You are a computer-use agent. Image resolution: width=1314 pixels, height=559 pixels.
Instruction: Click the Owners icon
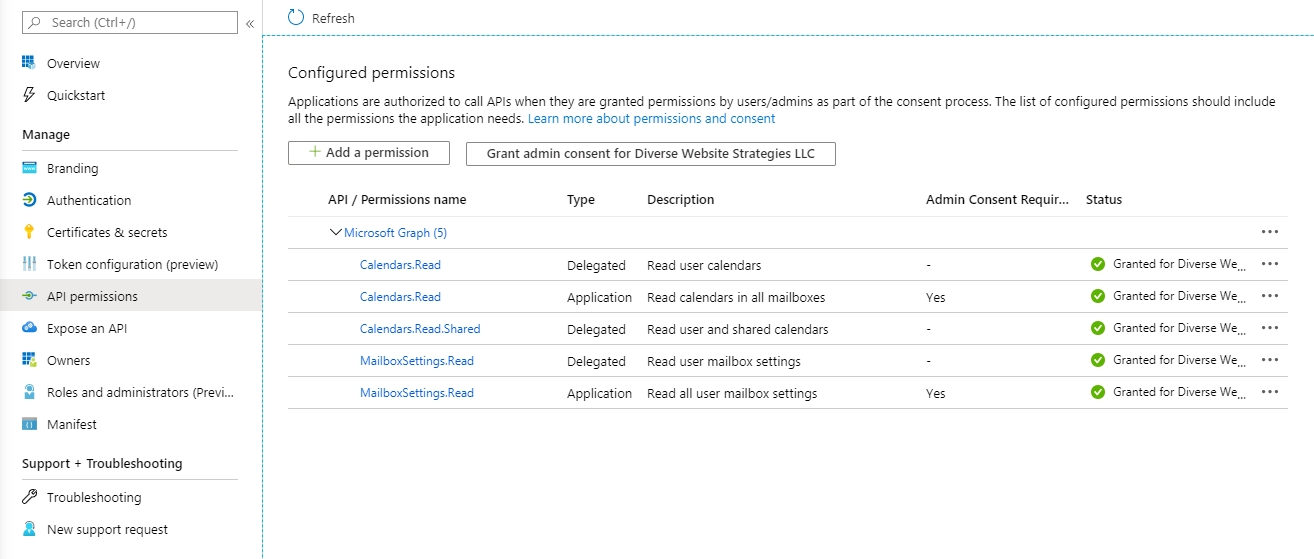click(x=29, y=360)
